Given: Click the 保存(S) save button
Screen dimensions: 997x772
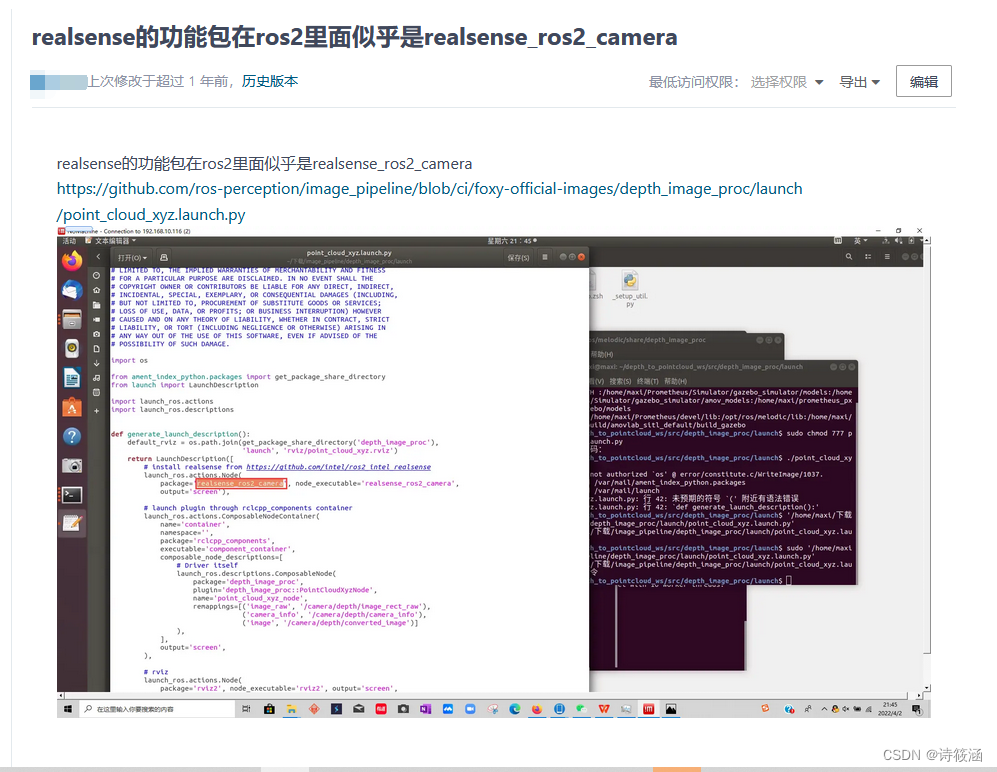Looking at the screenshot, I should coord(518,258).
